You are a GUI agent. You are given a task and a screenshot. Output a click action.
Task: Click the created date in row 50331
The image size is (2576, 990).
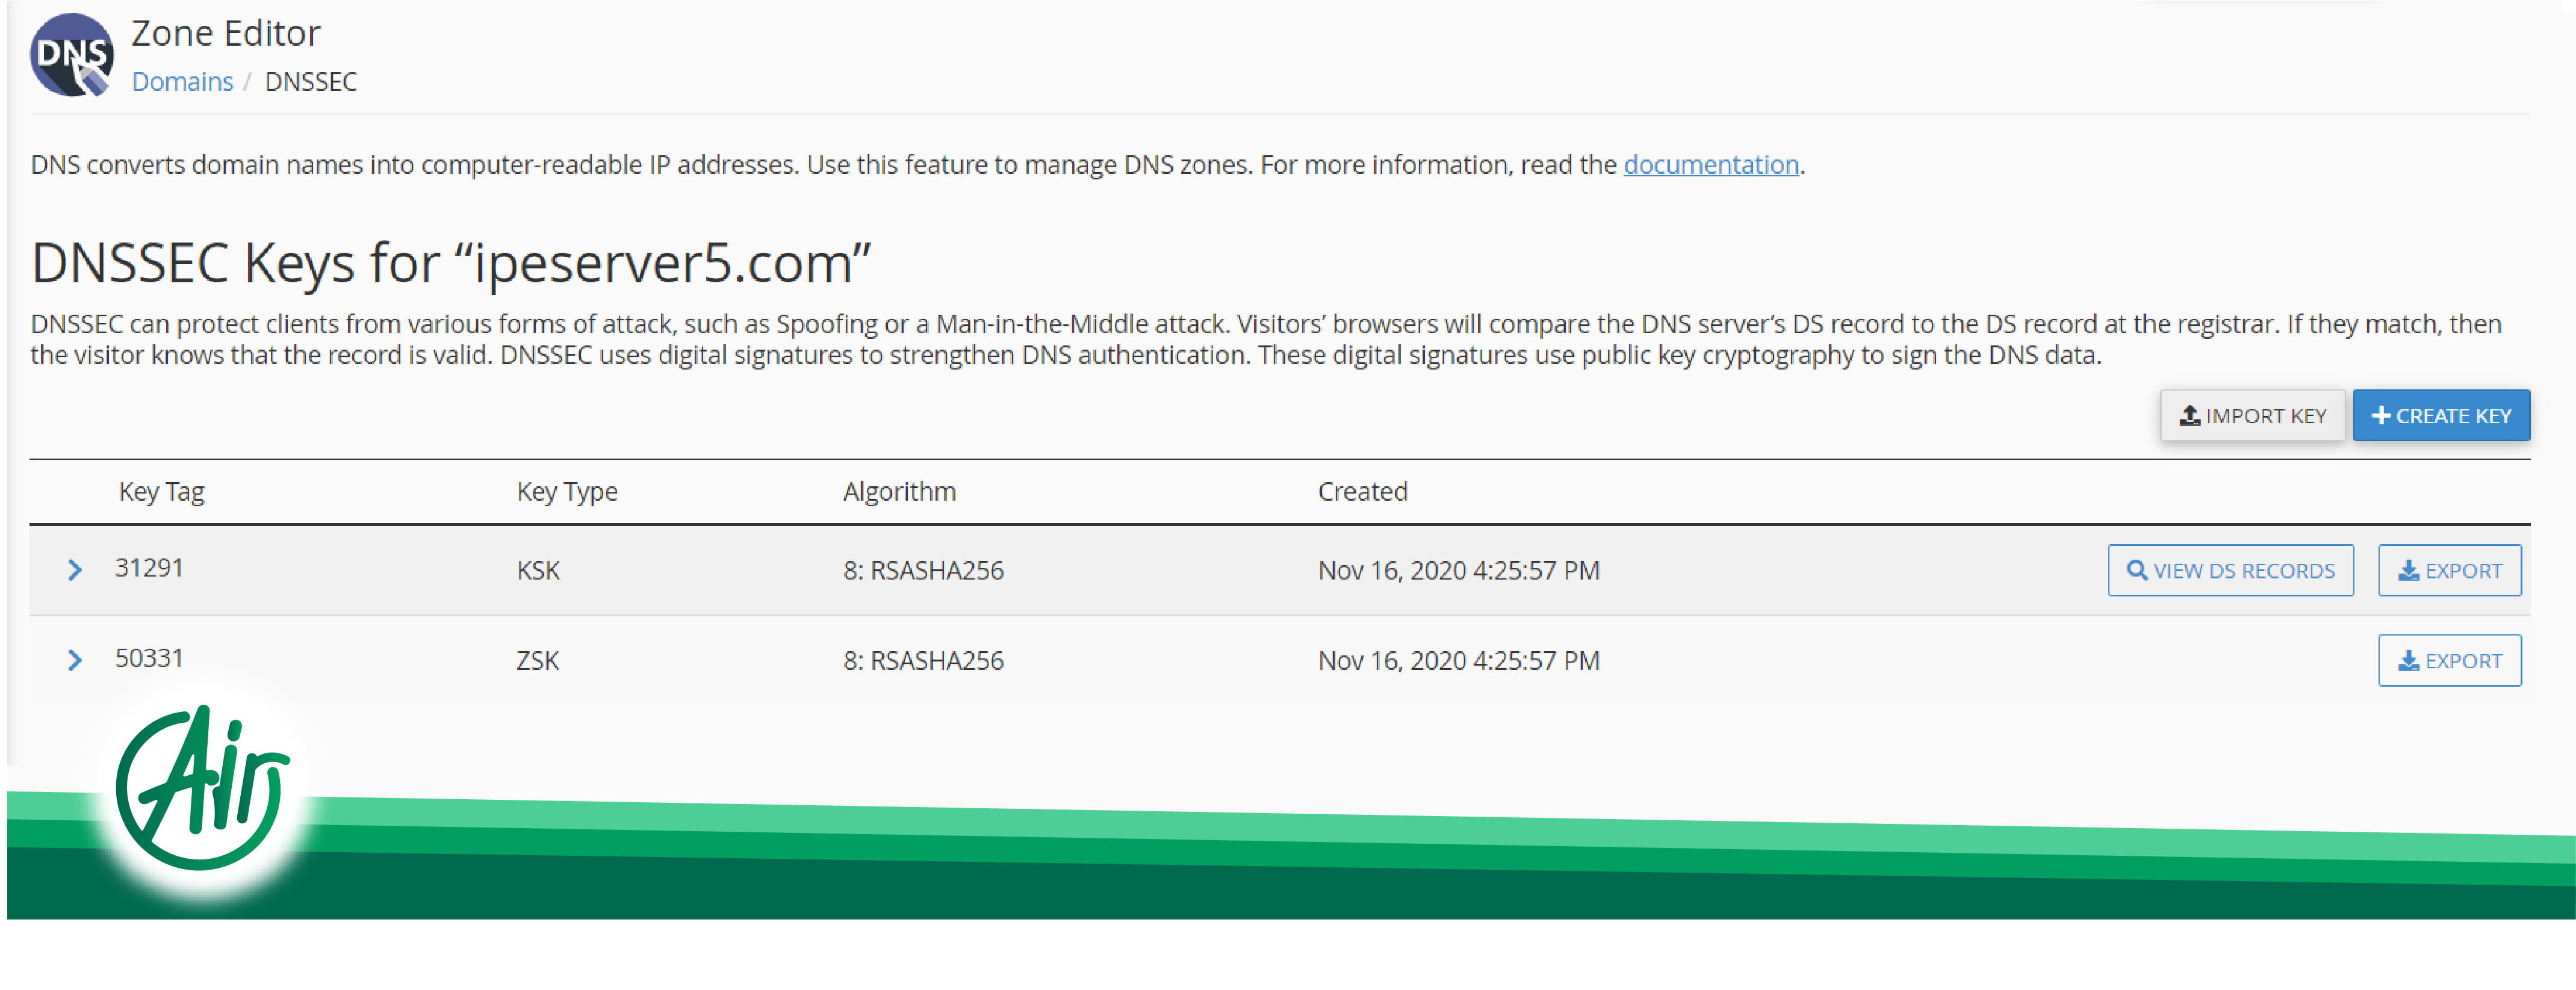(1459, 660)
